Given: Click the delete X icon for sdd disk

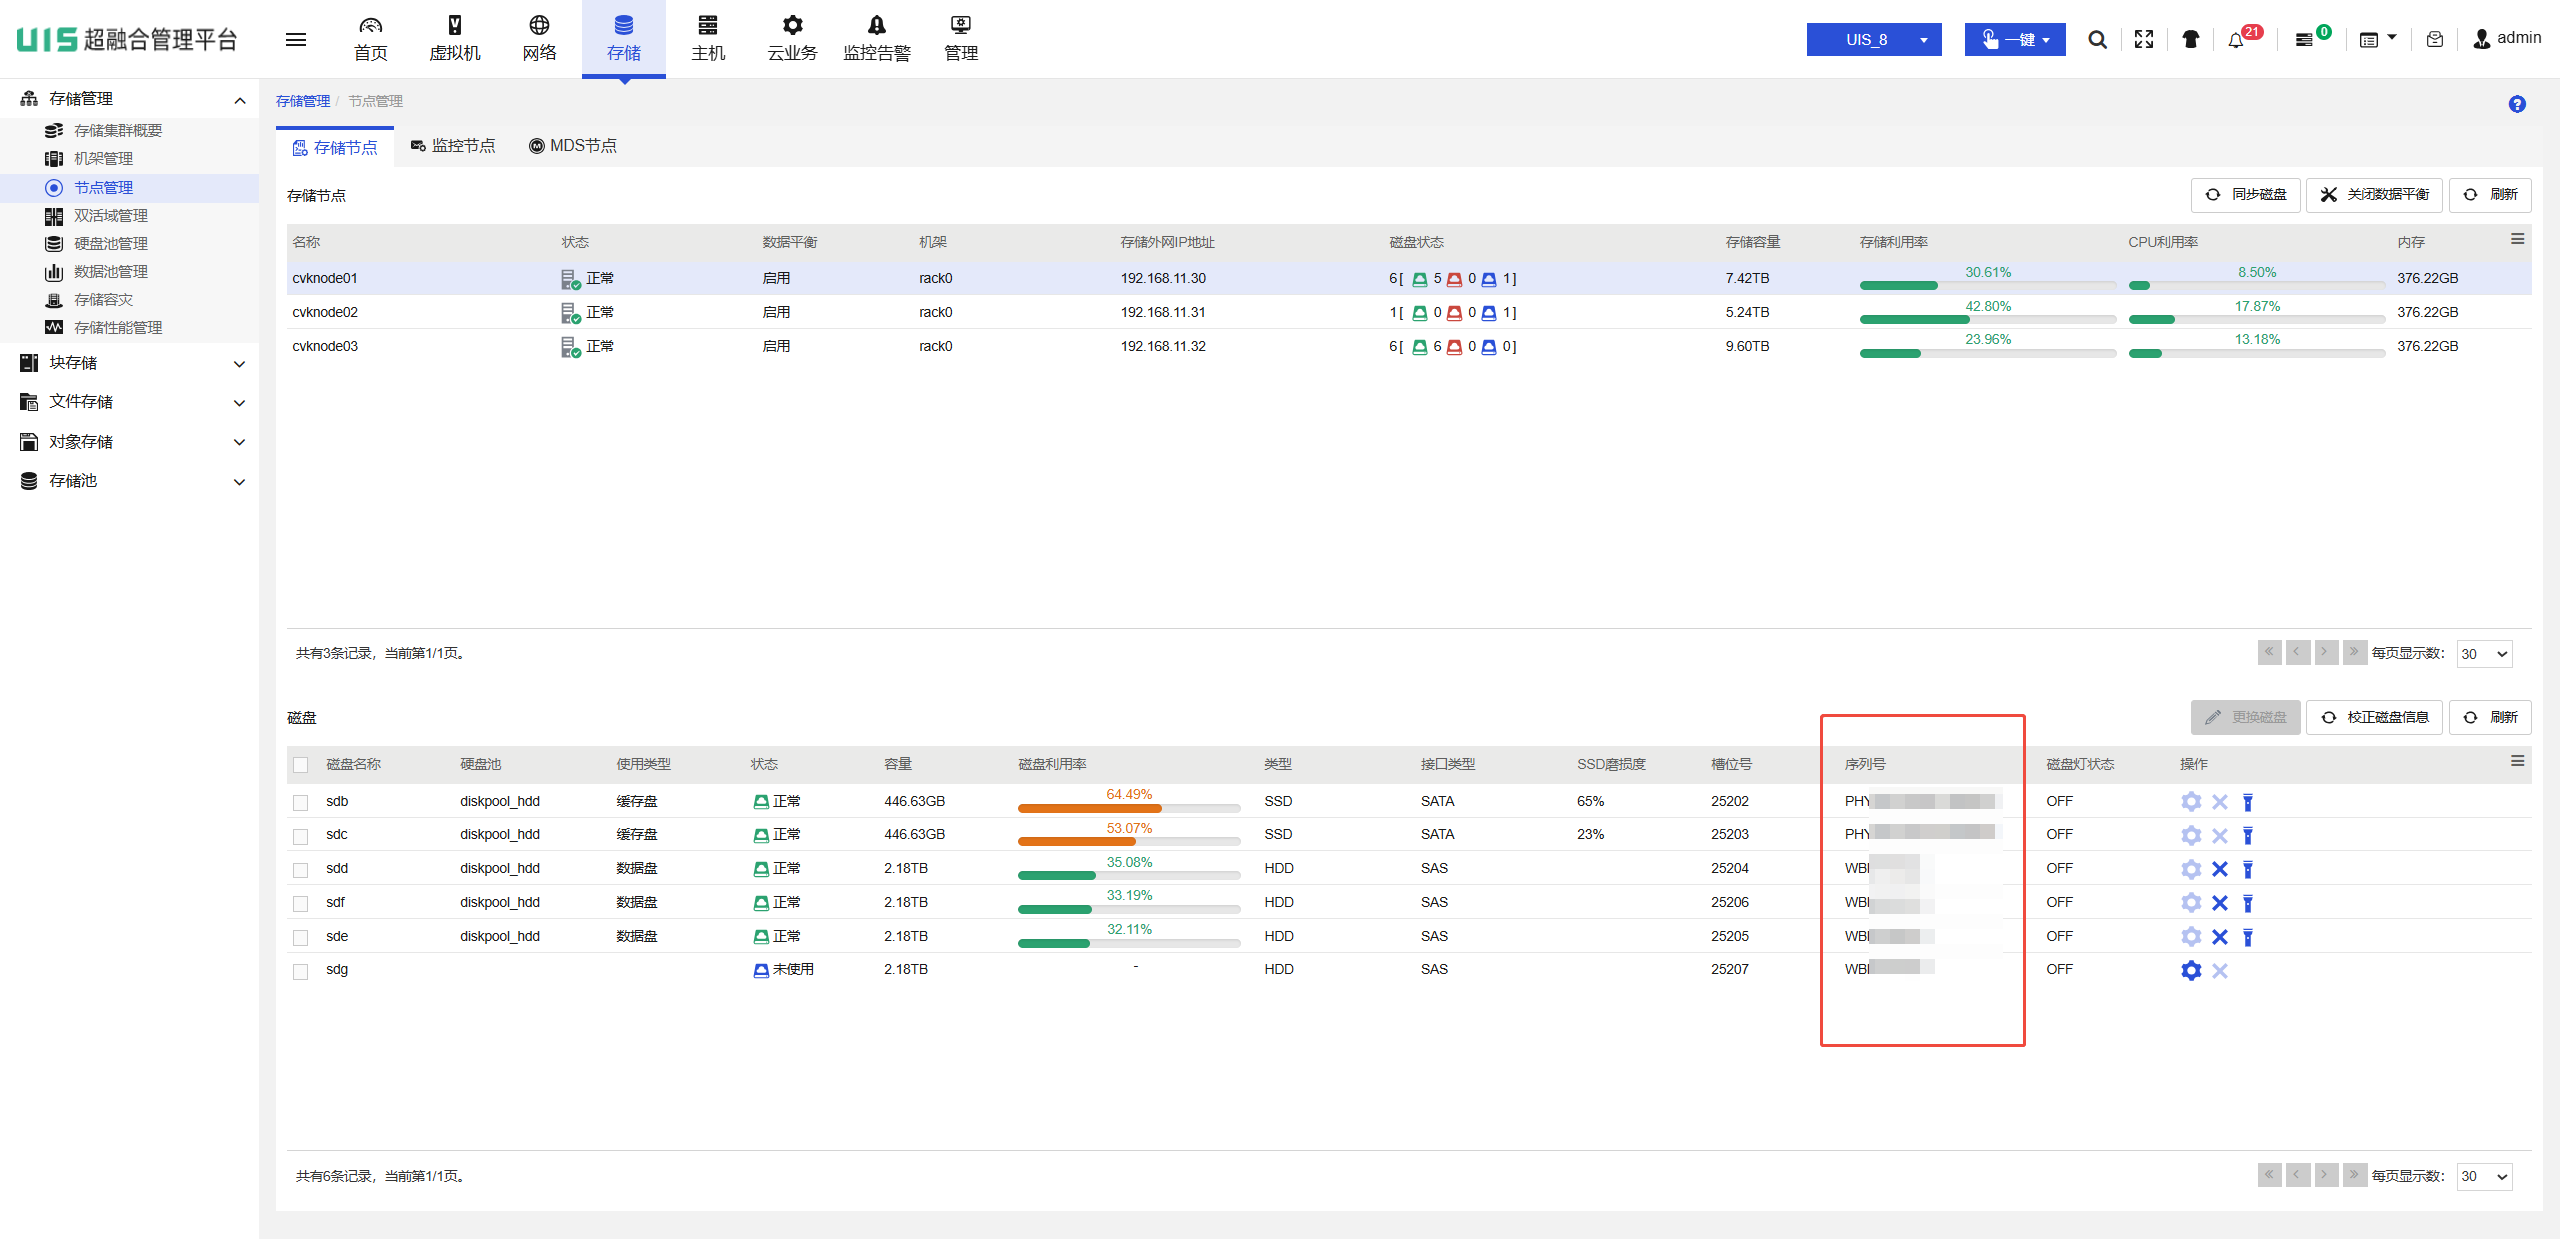Looking at the screenshot, I should (2220, 869).
